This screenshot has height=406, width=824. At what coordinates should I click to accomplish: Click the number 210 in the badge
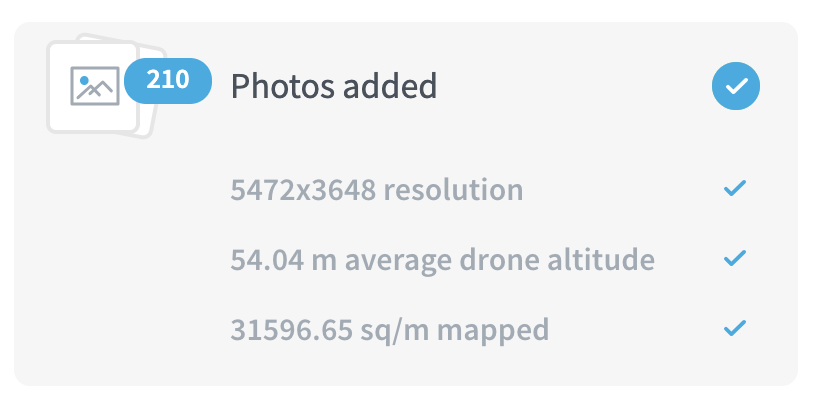point(168,80)
